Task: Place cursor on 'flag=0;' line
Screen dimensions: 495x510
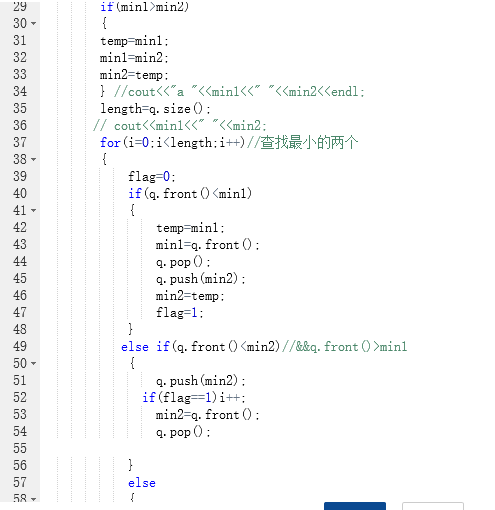Action: pyautogui.click(x=152, y=177)
